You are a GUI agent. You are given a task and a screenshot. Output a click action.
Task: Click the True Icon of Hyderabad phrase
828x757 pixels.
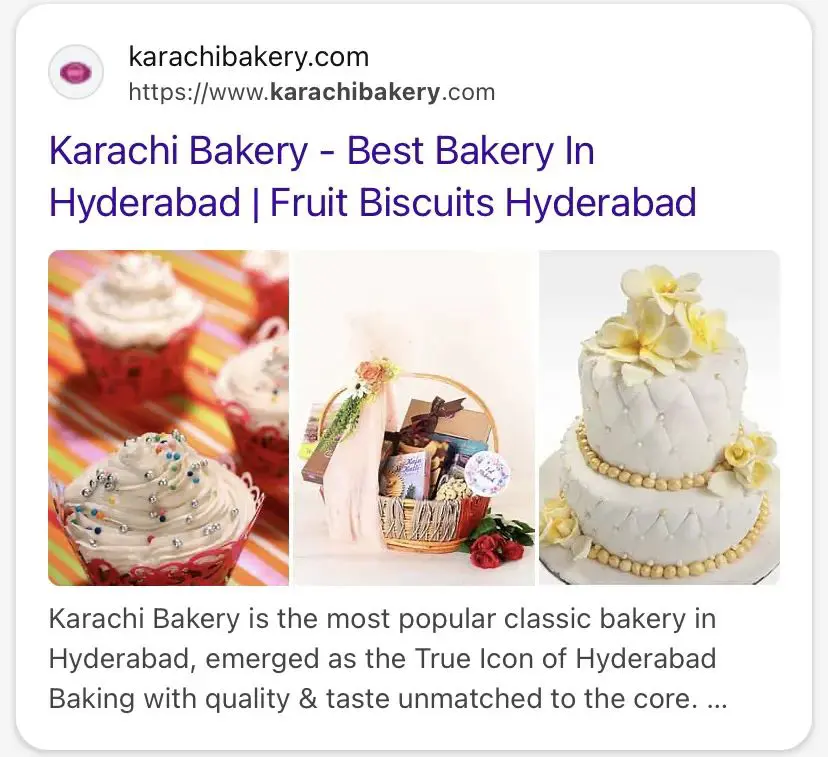pos(565,659)
